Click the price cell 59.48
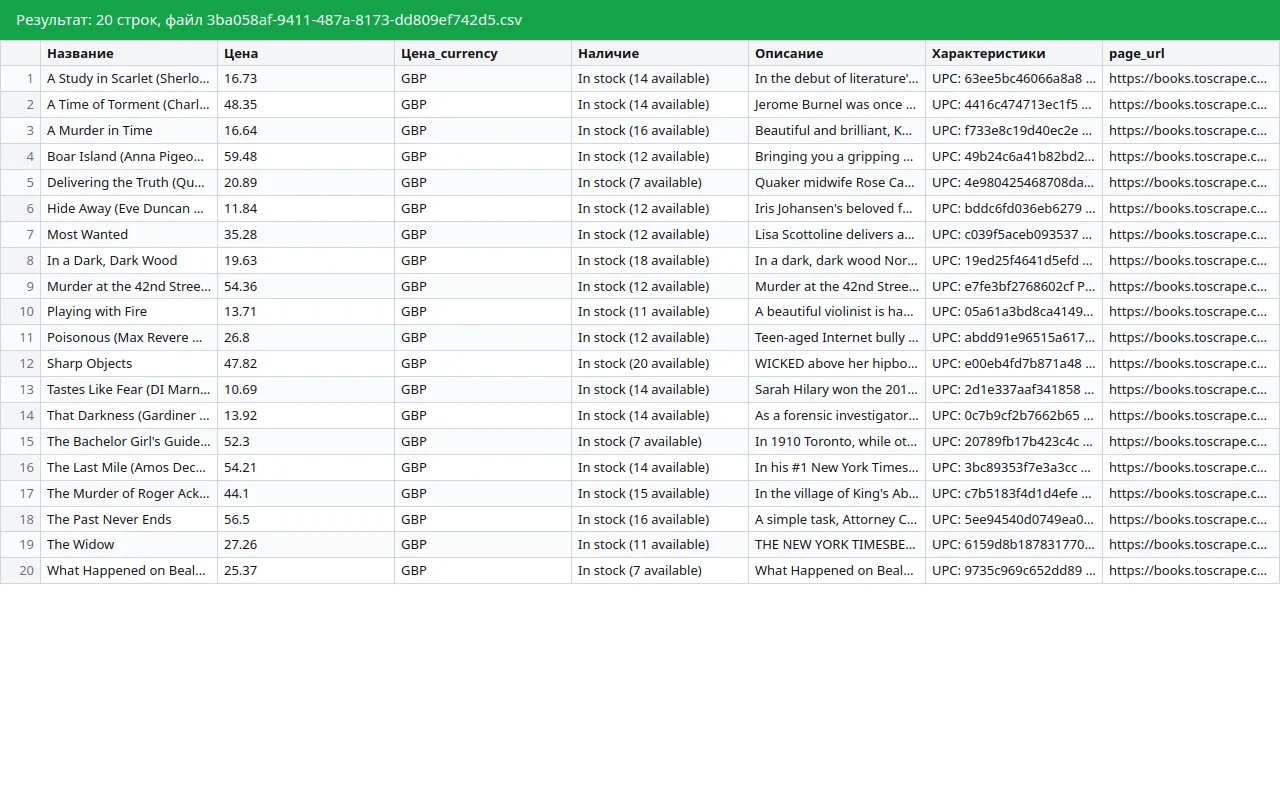Image resolution: width=1280 pixels, height=800 pixels. (x=306, y=156)
